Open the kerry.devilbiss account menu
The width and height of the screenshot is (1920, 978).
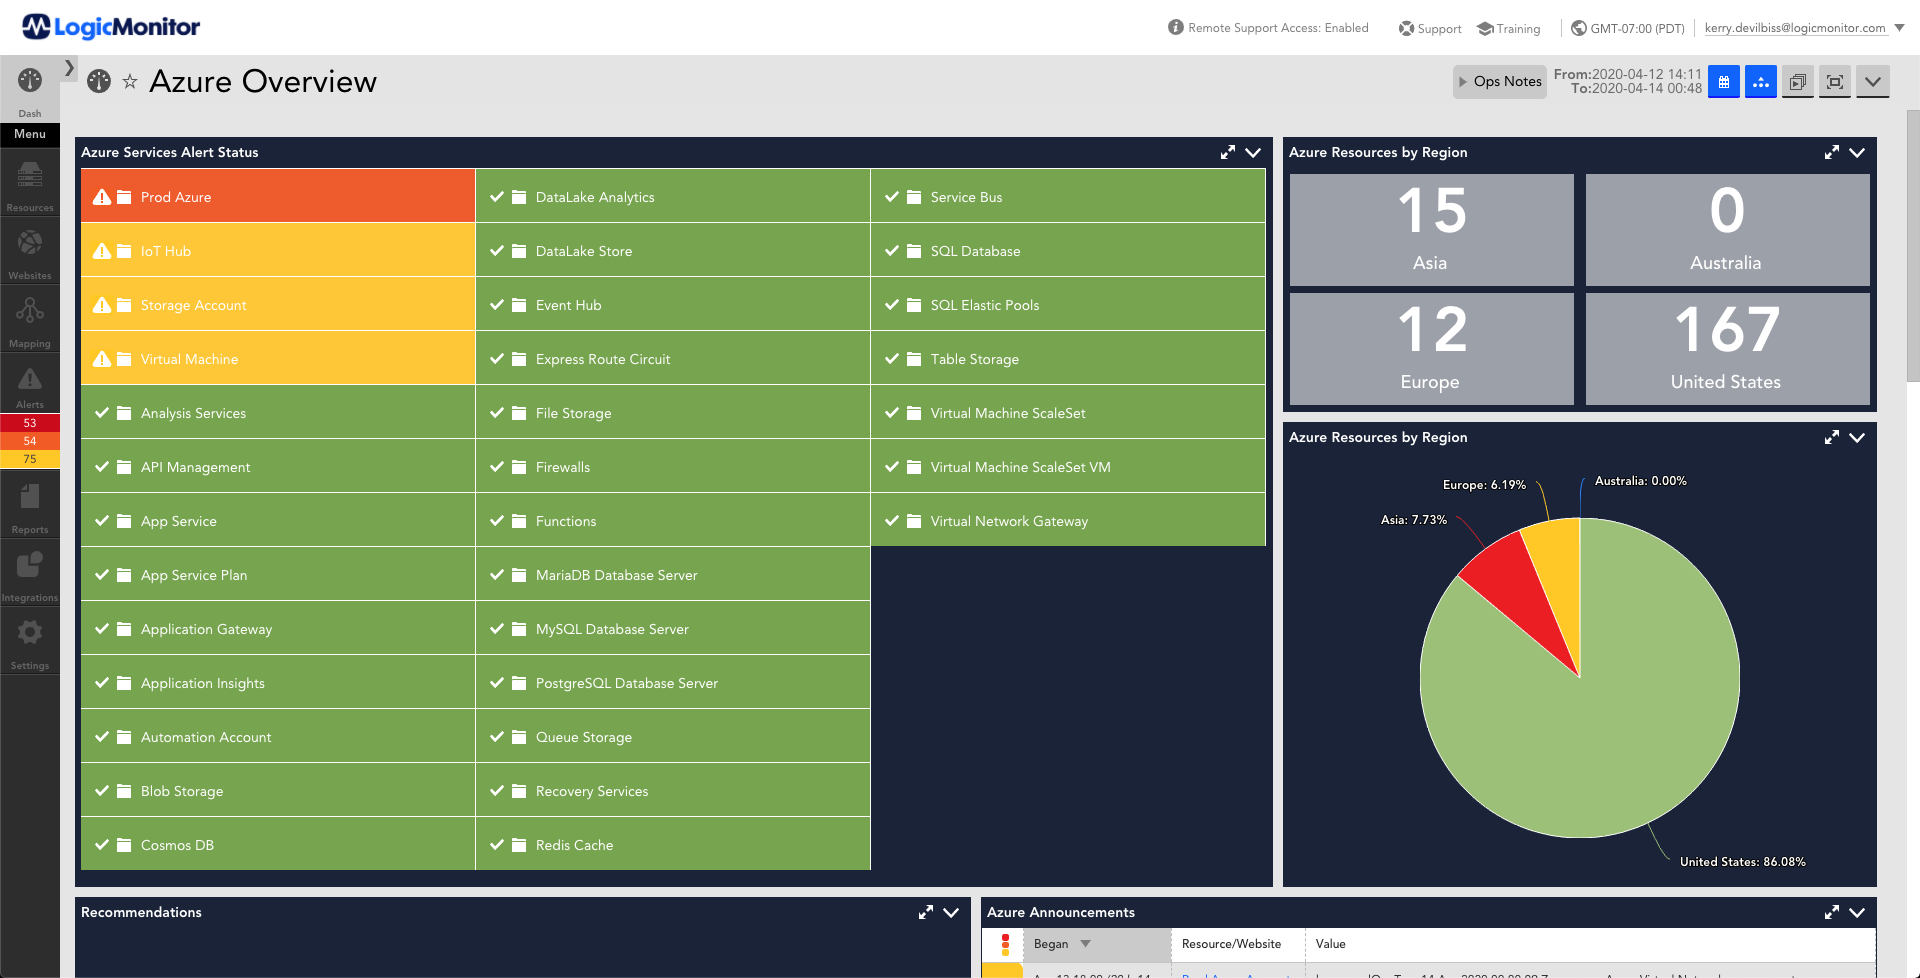pyautogui.click(x=1800, y=28)
